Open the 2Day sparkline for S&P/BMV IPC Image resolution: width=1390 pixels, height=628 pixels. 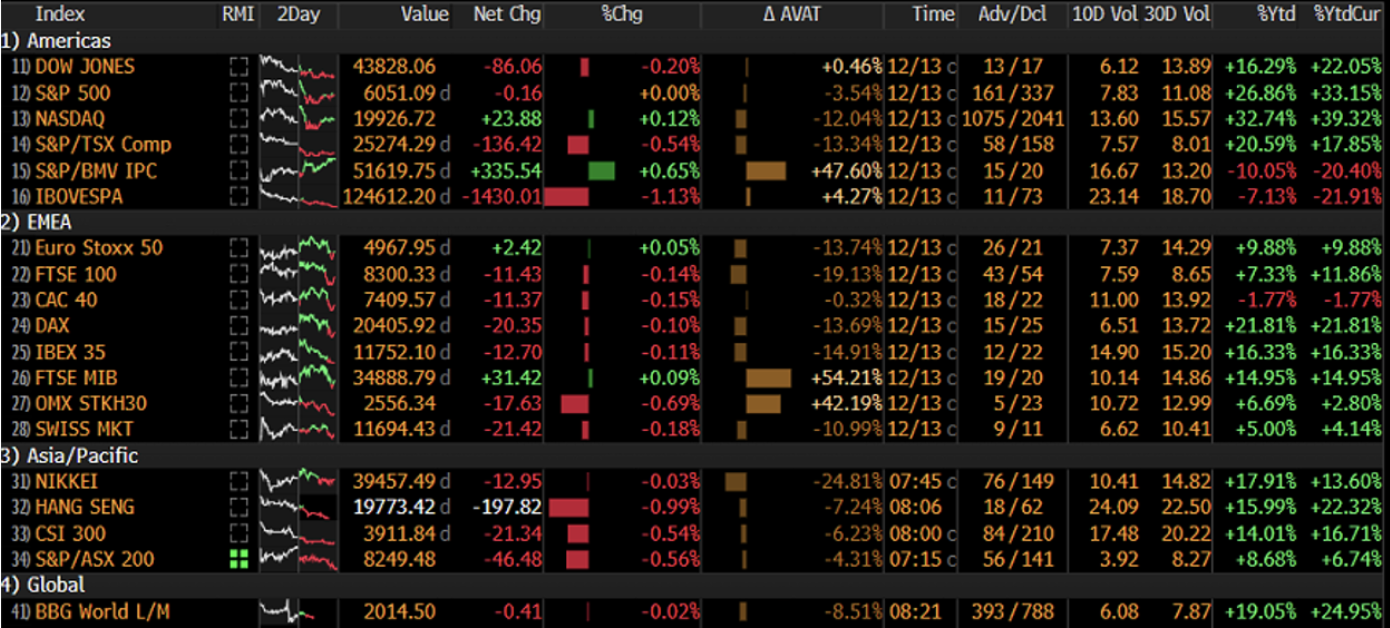point(298,170)
